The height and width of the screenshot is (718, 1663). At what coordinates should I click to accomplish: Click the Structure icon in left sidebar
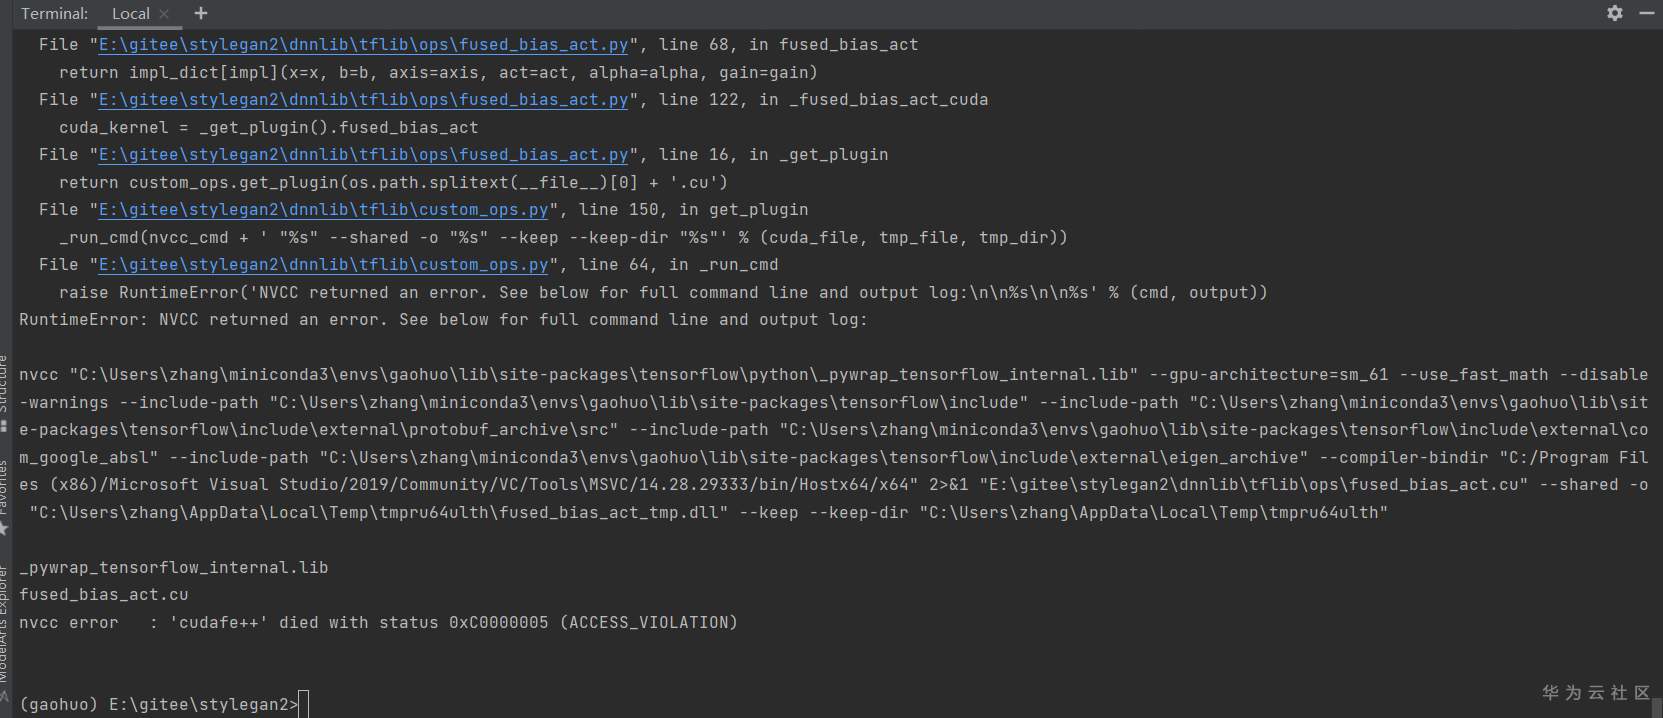[4, 426]
